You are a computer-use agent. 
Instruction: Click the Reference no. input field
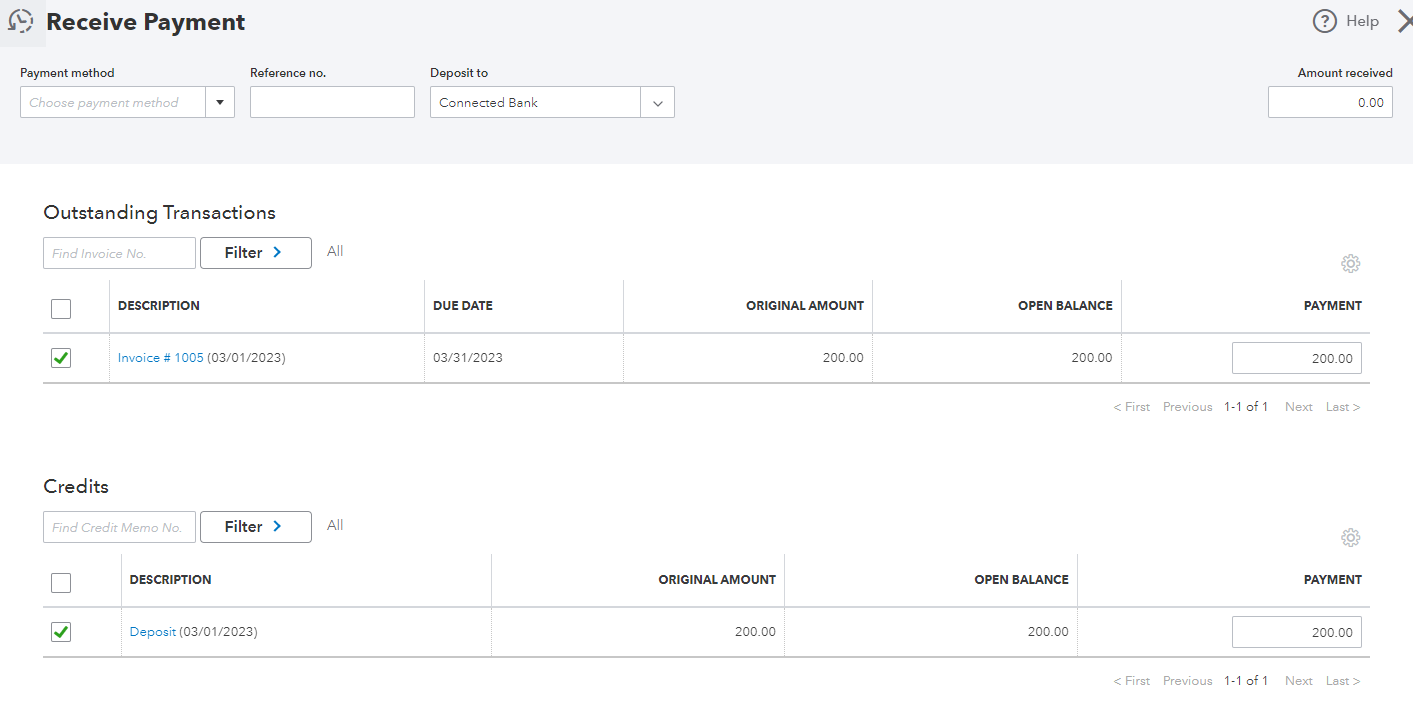click(x=332, y=101)
